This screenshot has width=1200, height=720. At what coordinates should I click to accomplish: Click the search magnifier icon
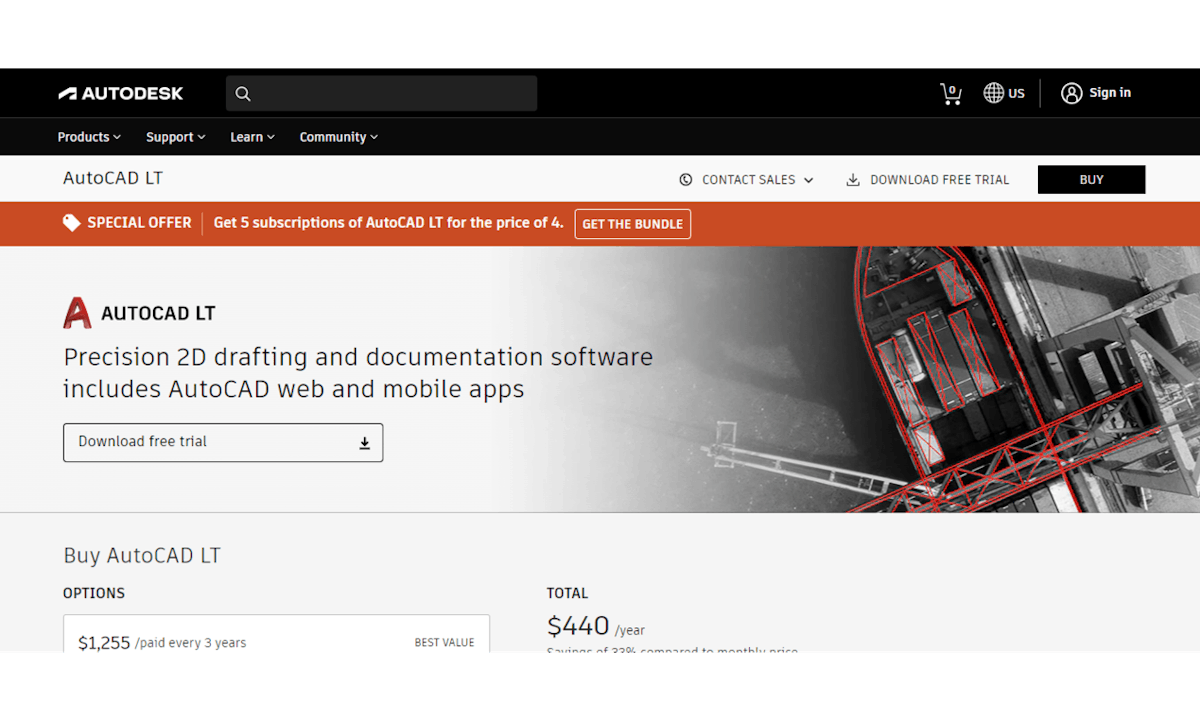243,93
